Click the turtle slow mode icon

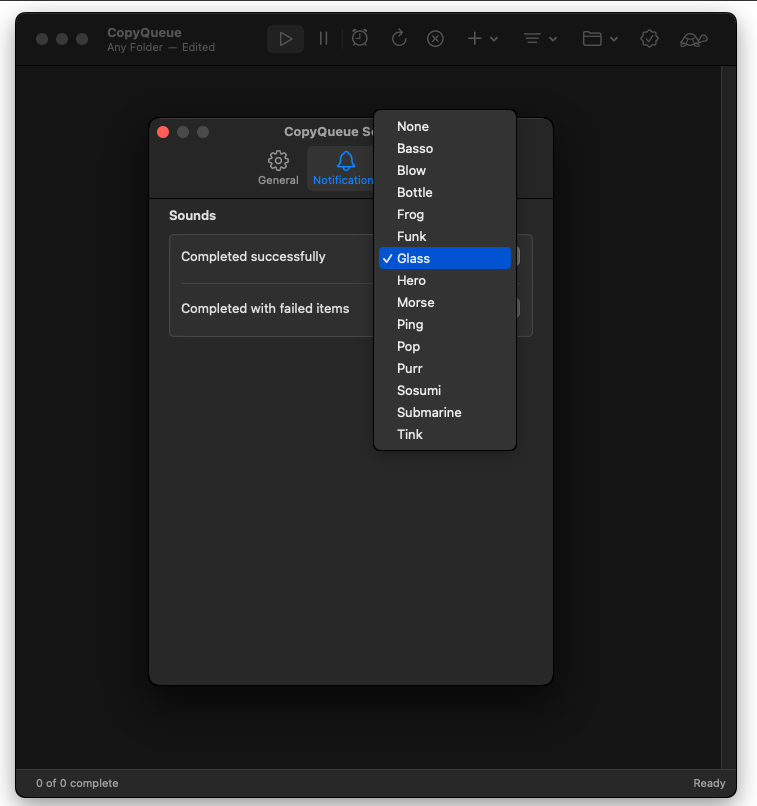click(x=694, y=39)
